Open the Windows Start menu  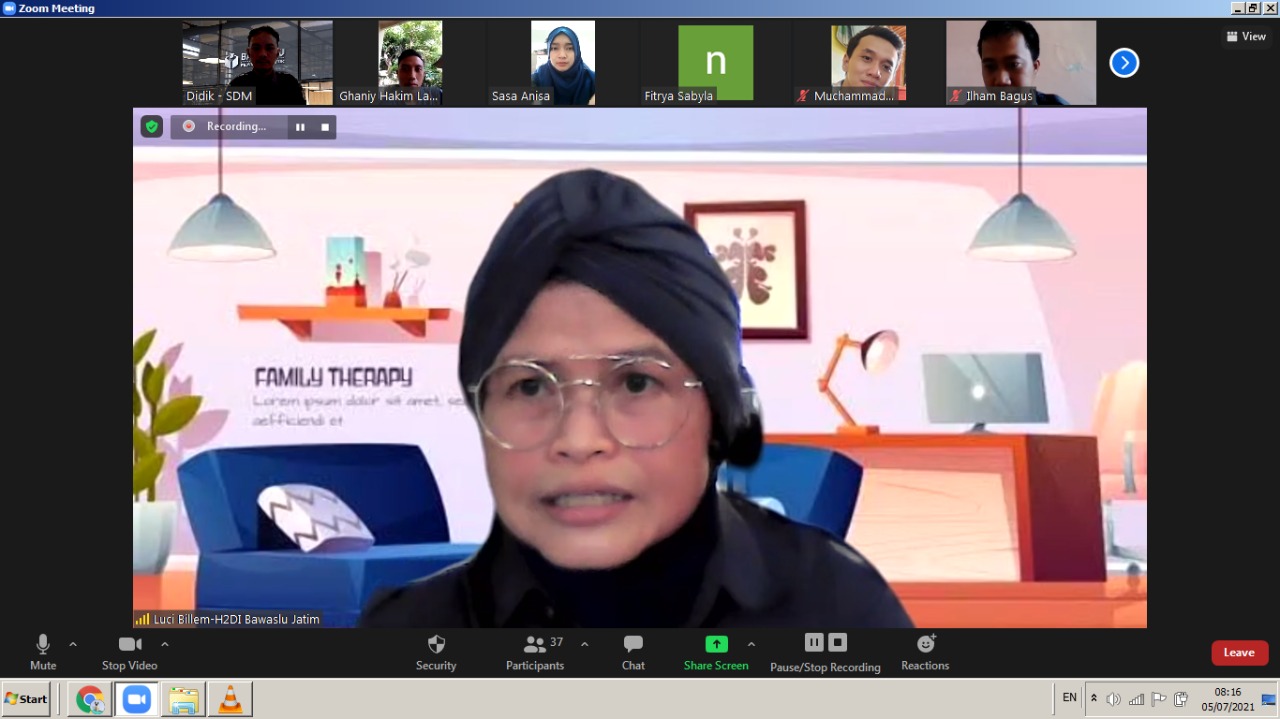click(x=26, y=698)
